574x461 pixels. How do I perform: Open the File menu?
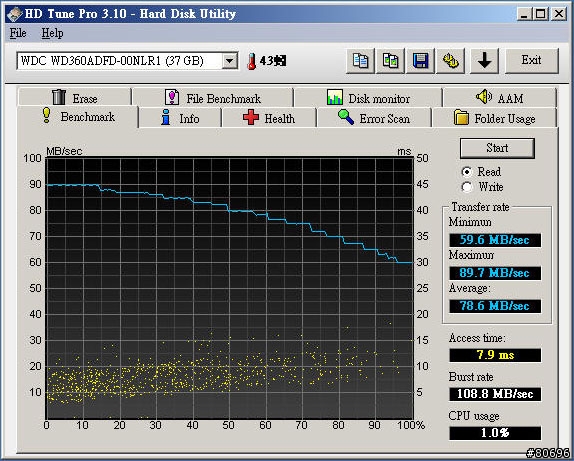click(x=18, y=33)
